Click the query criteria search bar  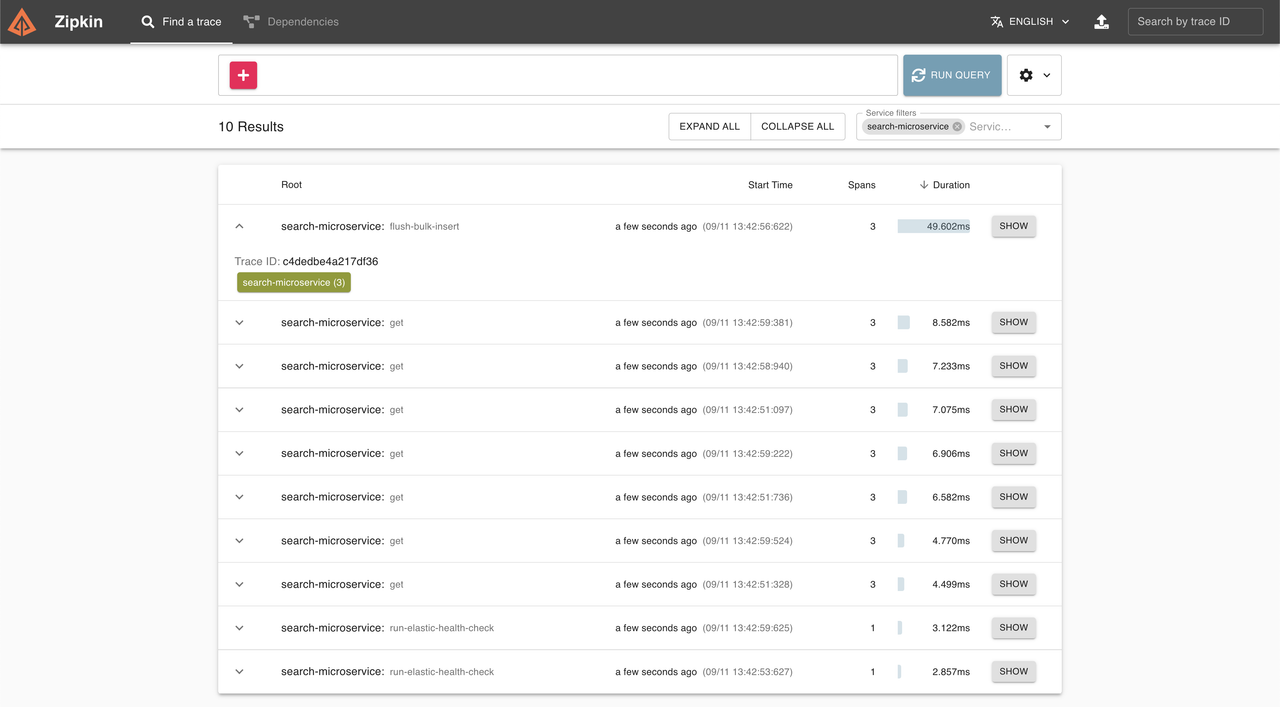[558, 75]
